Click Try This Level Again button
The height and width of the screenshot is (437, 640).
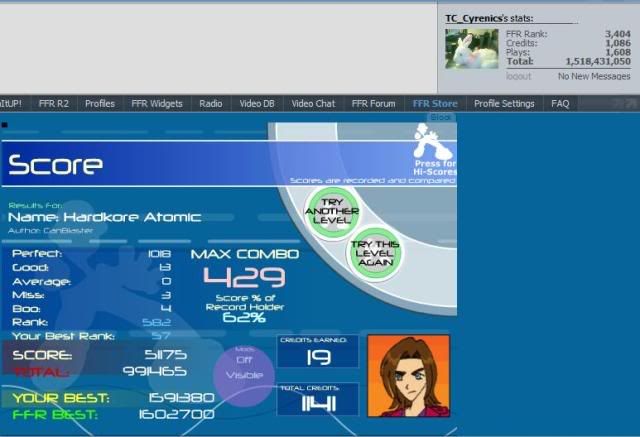(x=372, y=251)
